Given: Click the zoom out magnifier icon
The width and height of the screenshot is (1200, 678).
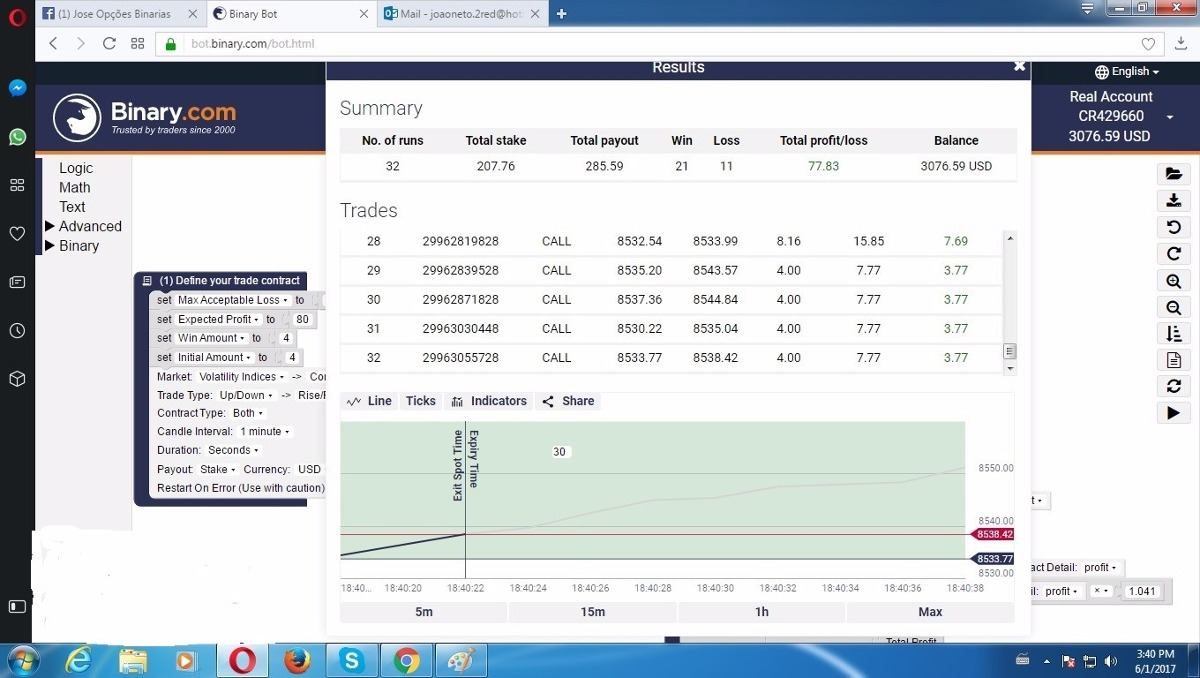Looking at the screenshot, I should [x=1173, y=307].
